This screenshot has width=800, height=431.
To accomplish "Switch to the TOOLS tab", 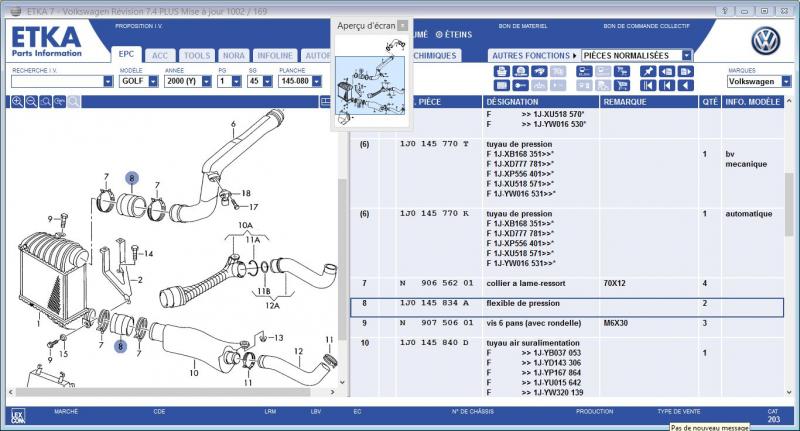I will point(197,56).
